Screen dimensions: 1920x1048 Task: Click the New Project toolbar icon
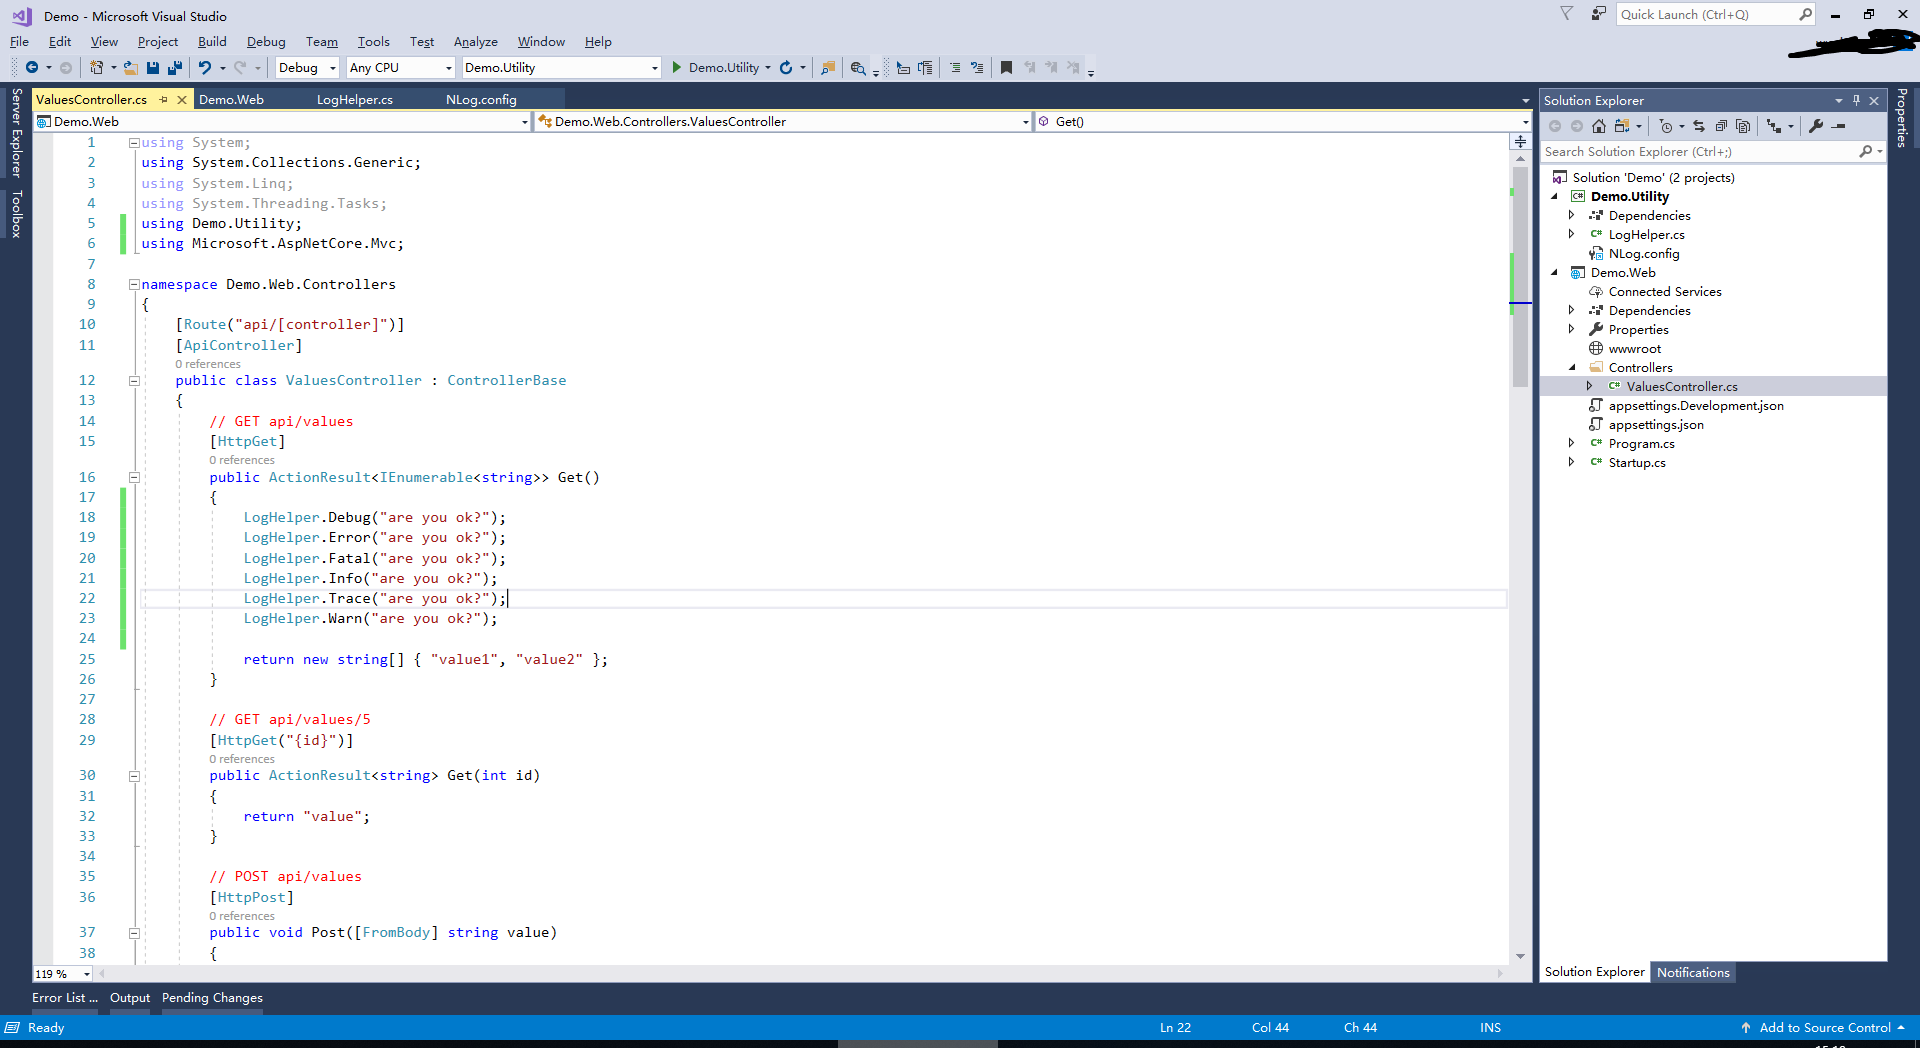[x=96, y=67]
